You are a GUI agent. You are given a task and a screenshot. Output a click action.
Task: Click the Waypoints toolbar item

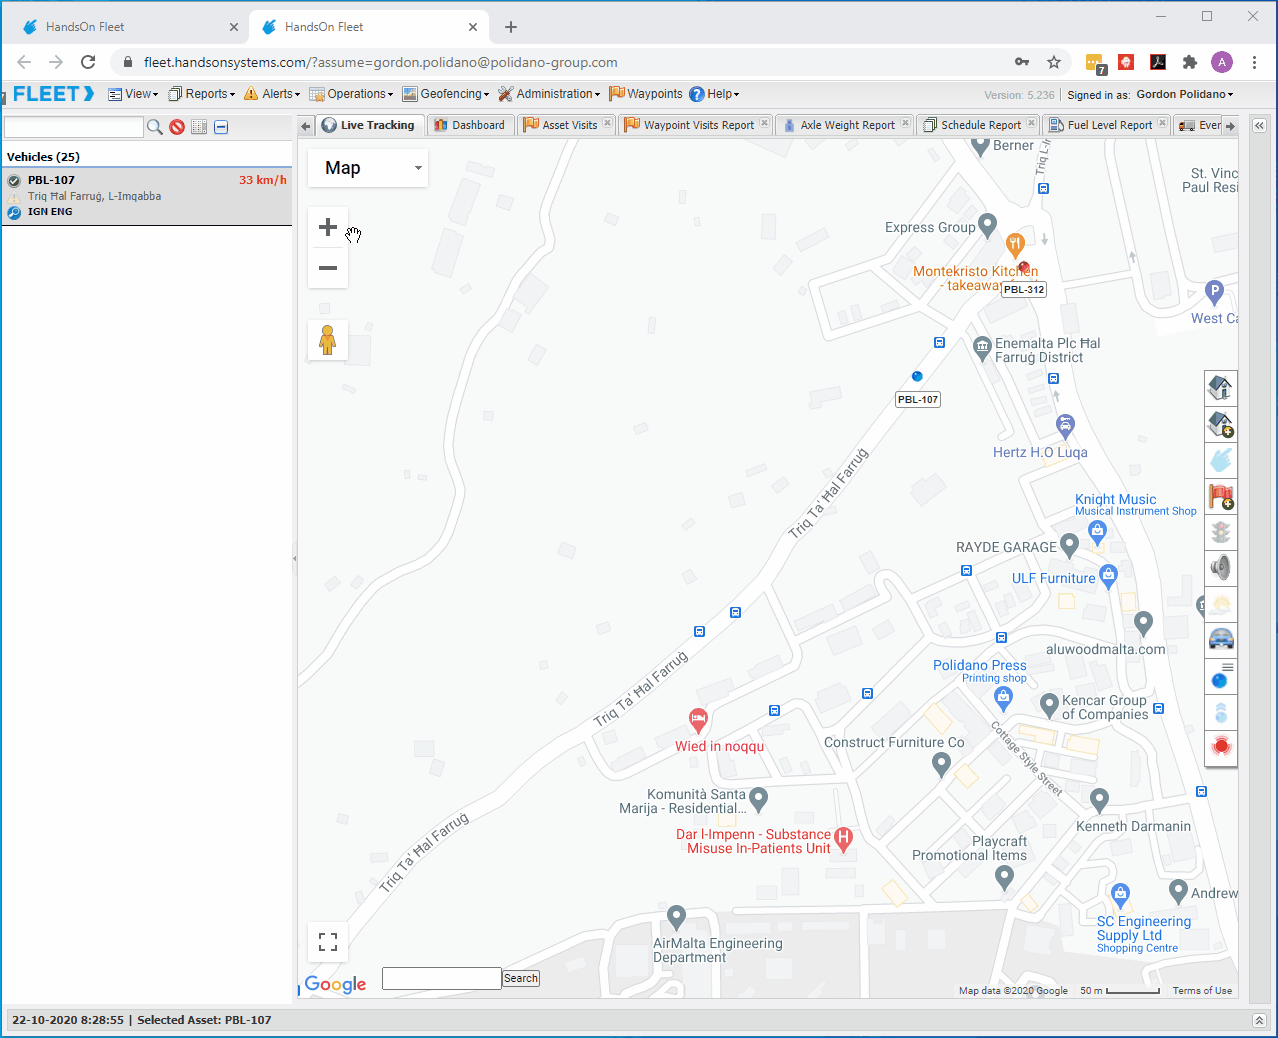tap(646, 94)
